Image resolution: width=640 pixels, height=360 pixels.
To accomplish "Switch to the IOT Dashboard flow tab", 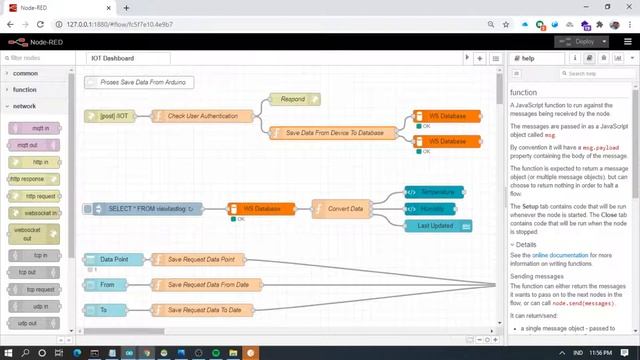I will click(128, 58).
